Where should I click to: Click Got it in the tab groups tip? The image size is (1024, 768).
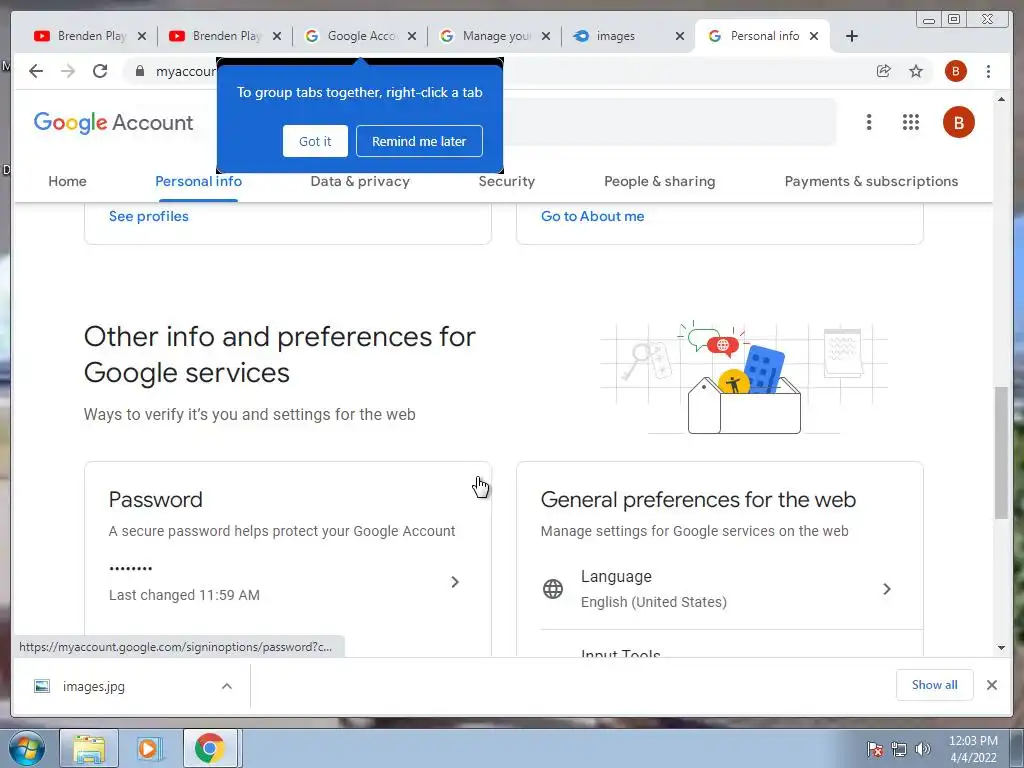[x=315, y=141]
